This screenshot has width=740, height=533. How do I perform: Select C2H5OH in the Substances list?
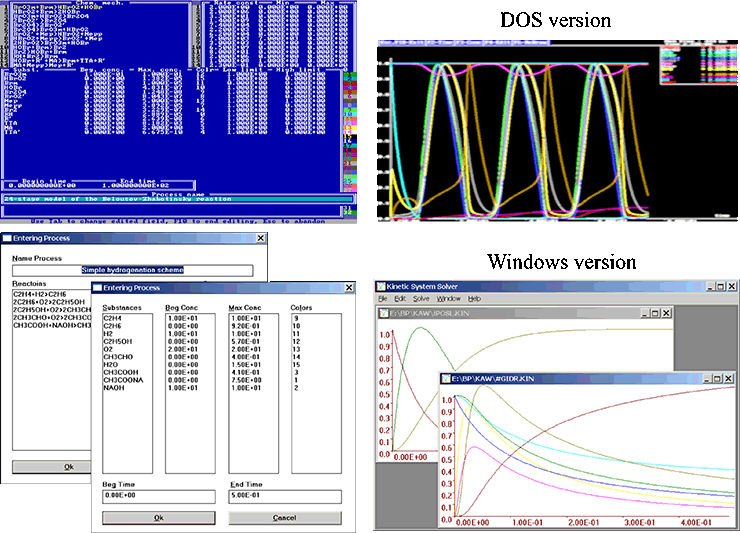point(116,341)
